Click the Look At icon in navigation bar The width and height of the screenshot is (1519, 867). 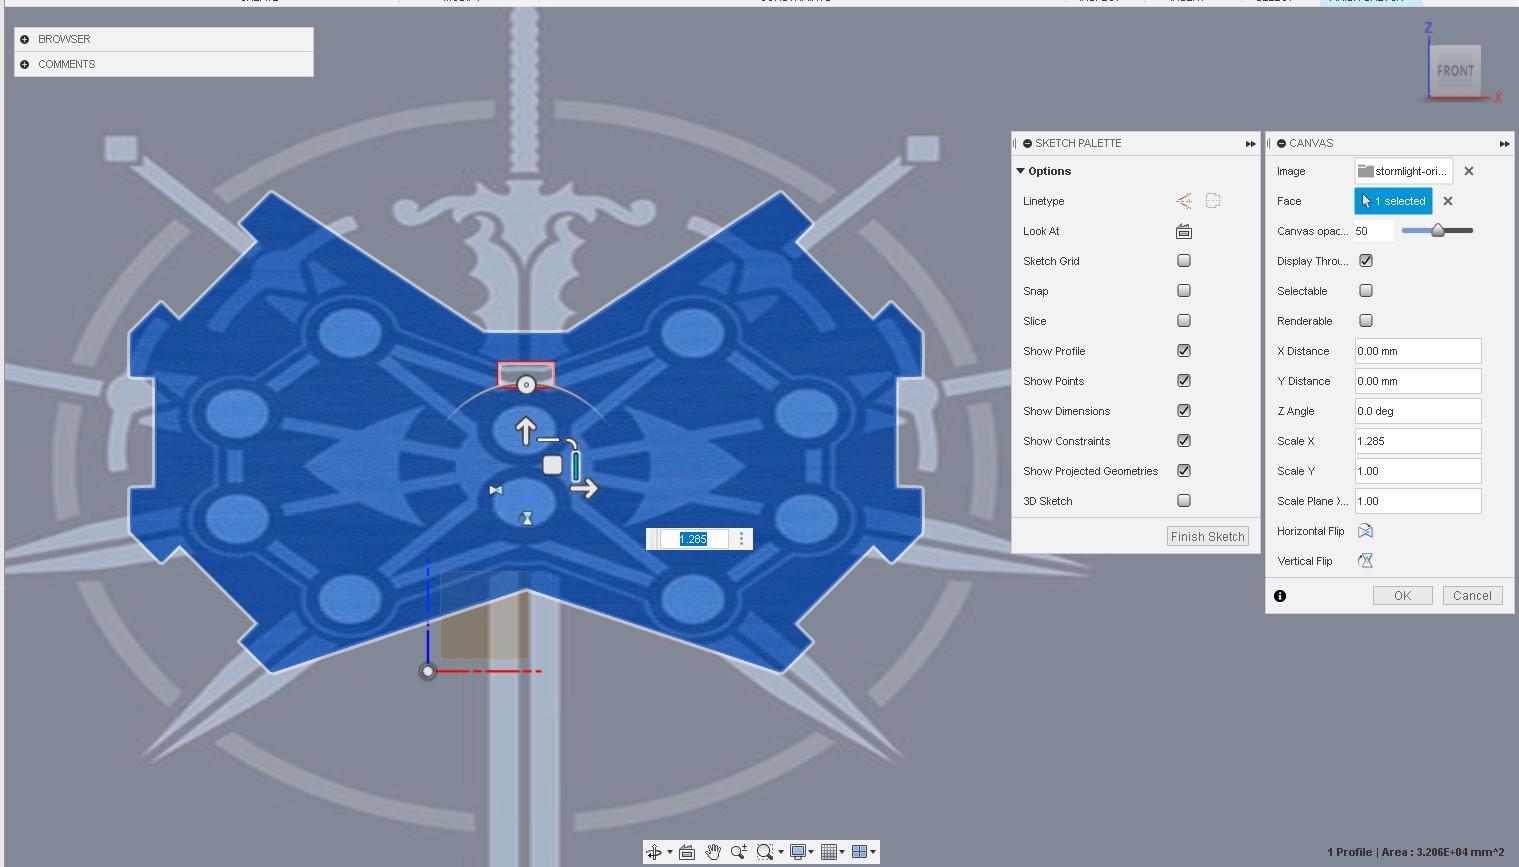point(687,852)
